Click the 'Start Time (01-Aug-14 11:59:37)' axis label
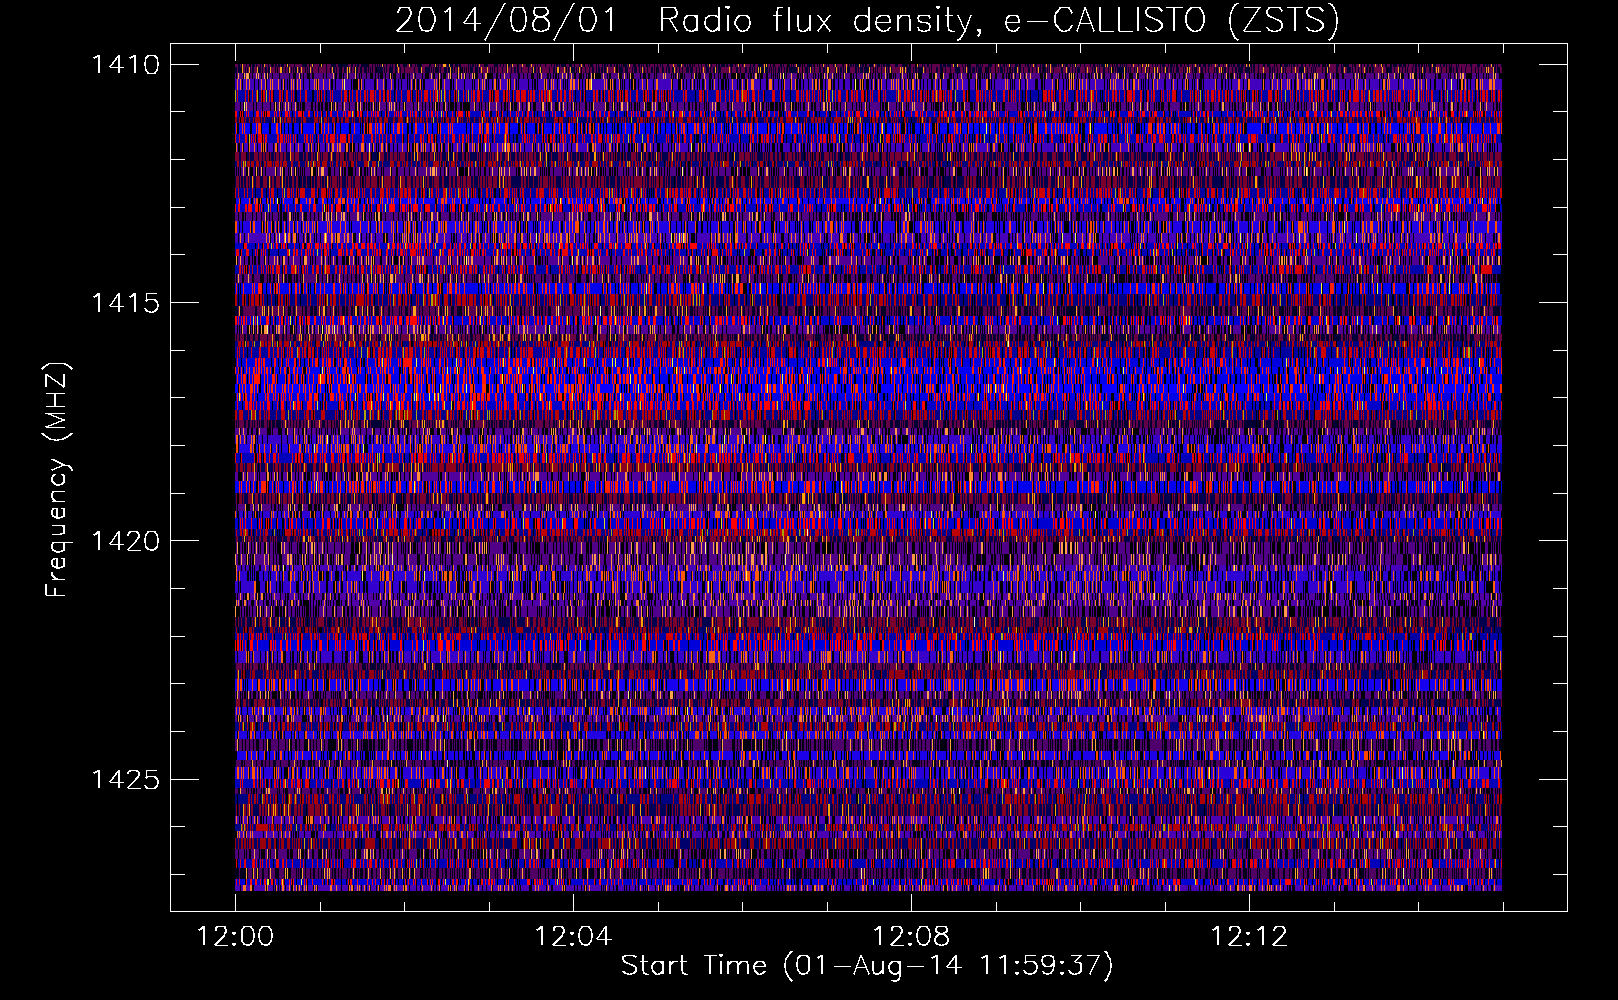This screenshot has width=1618, height=1000. coord(867,966)
